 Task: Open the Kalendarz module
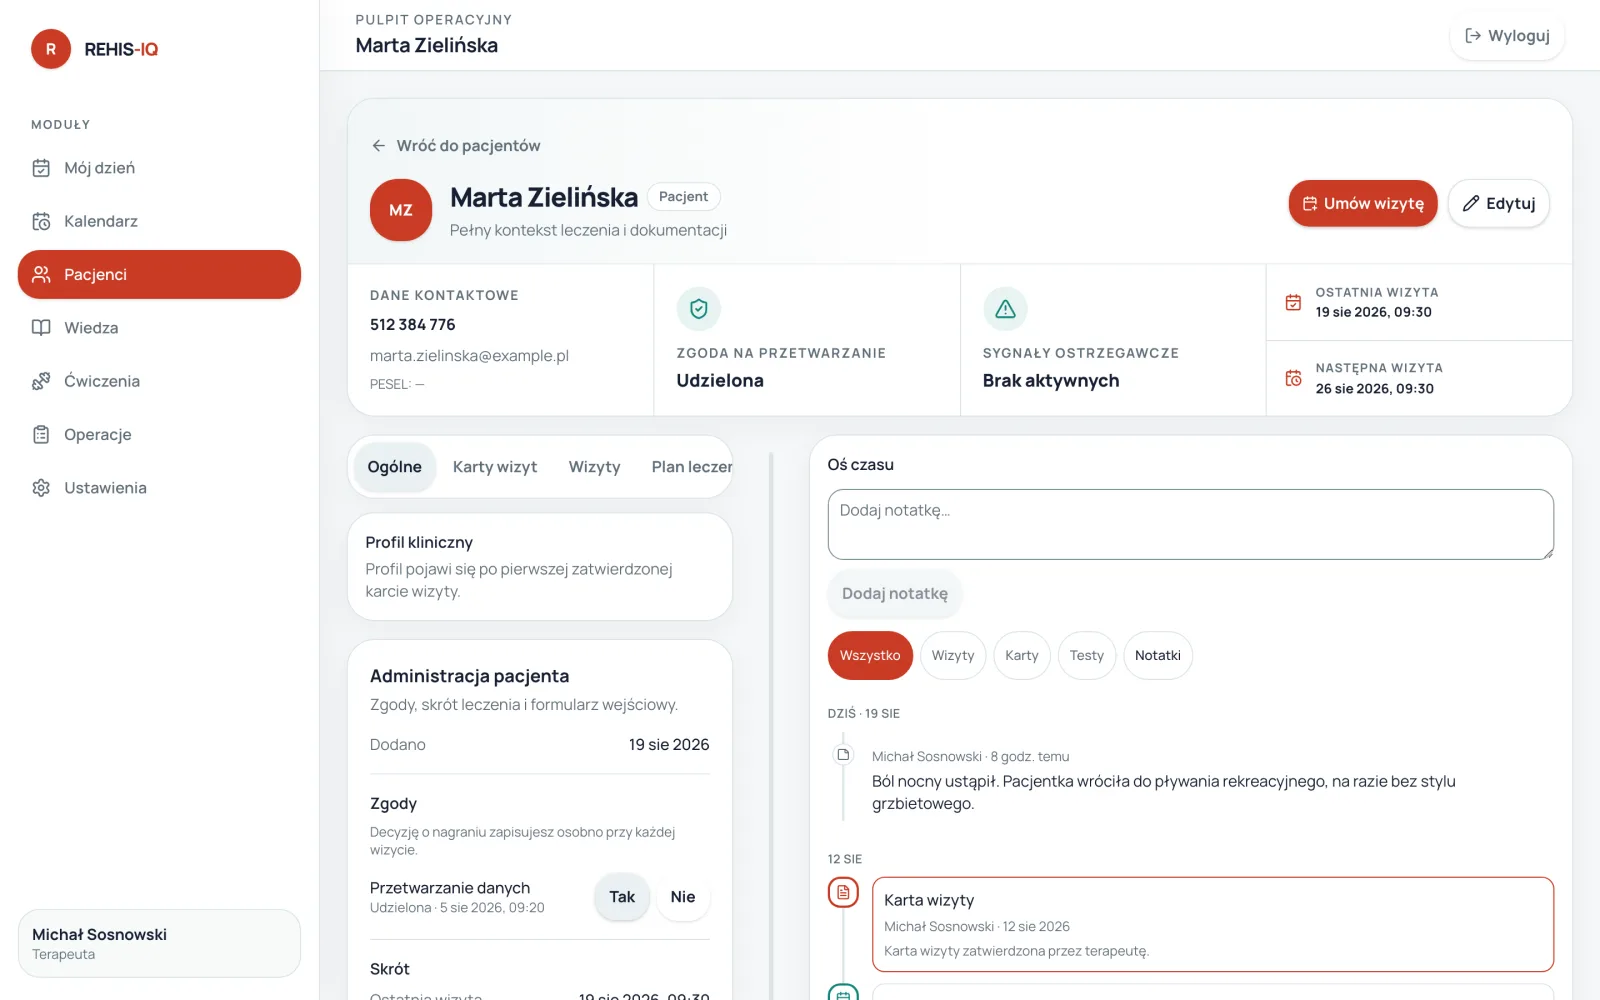tap(159, 221)
